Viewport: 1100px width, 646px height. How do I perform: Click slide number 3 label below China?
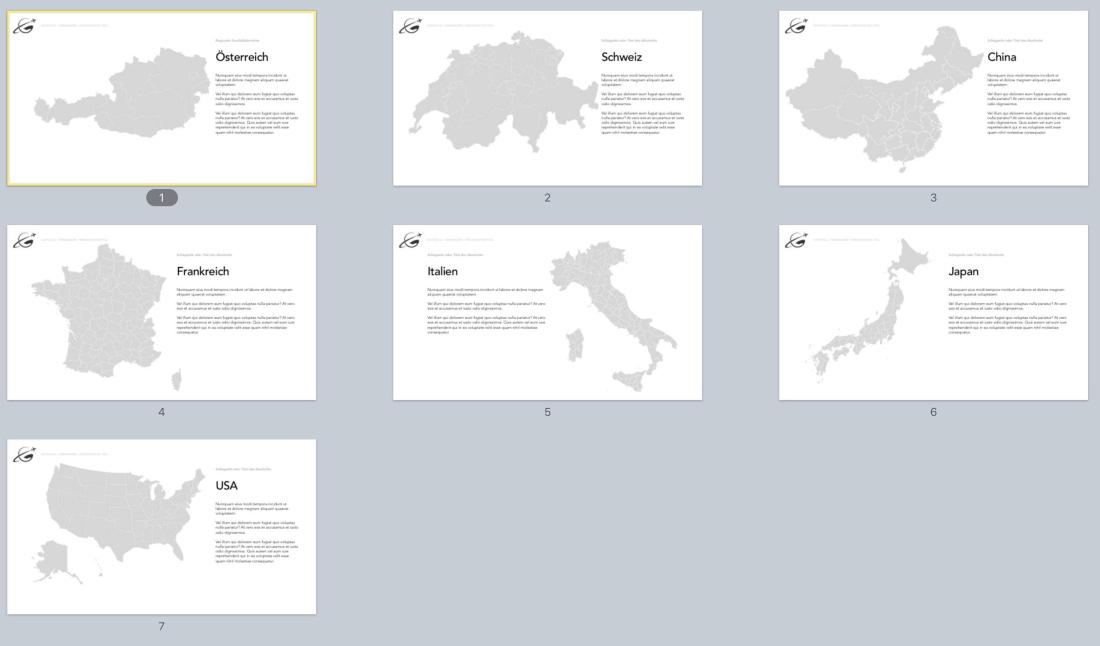(x=933, y=198)
